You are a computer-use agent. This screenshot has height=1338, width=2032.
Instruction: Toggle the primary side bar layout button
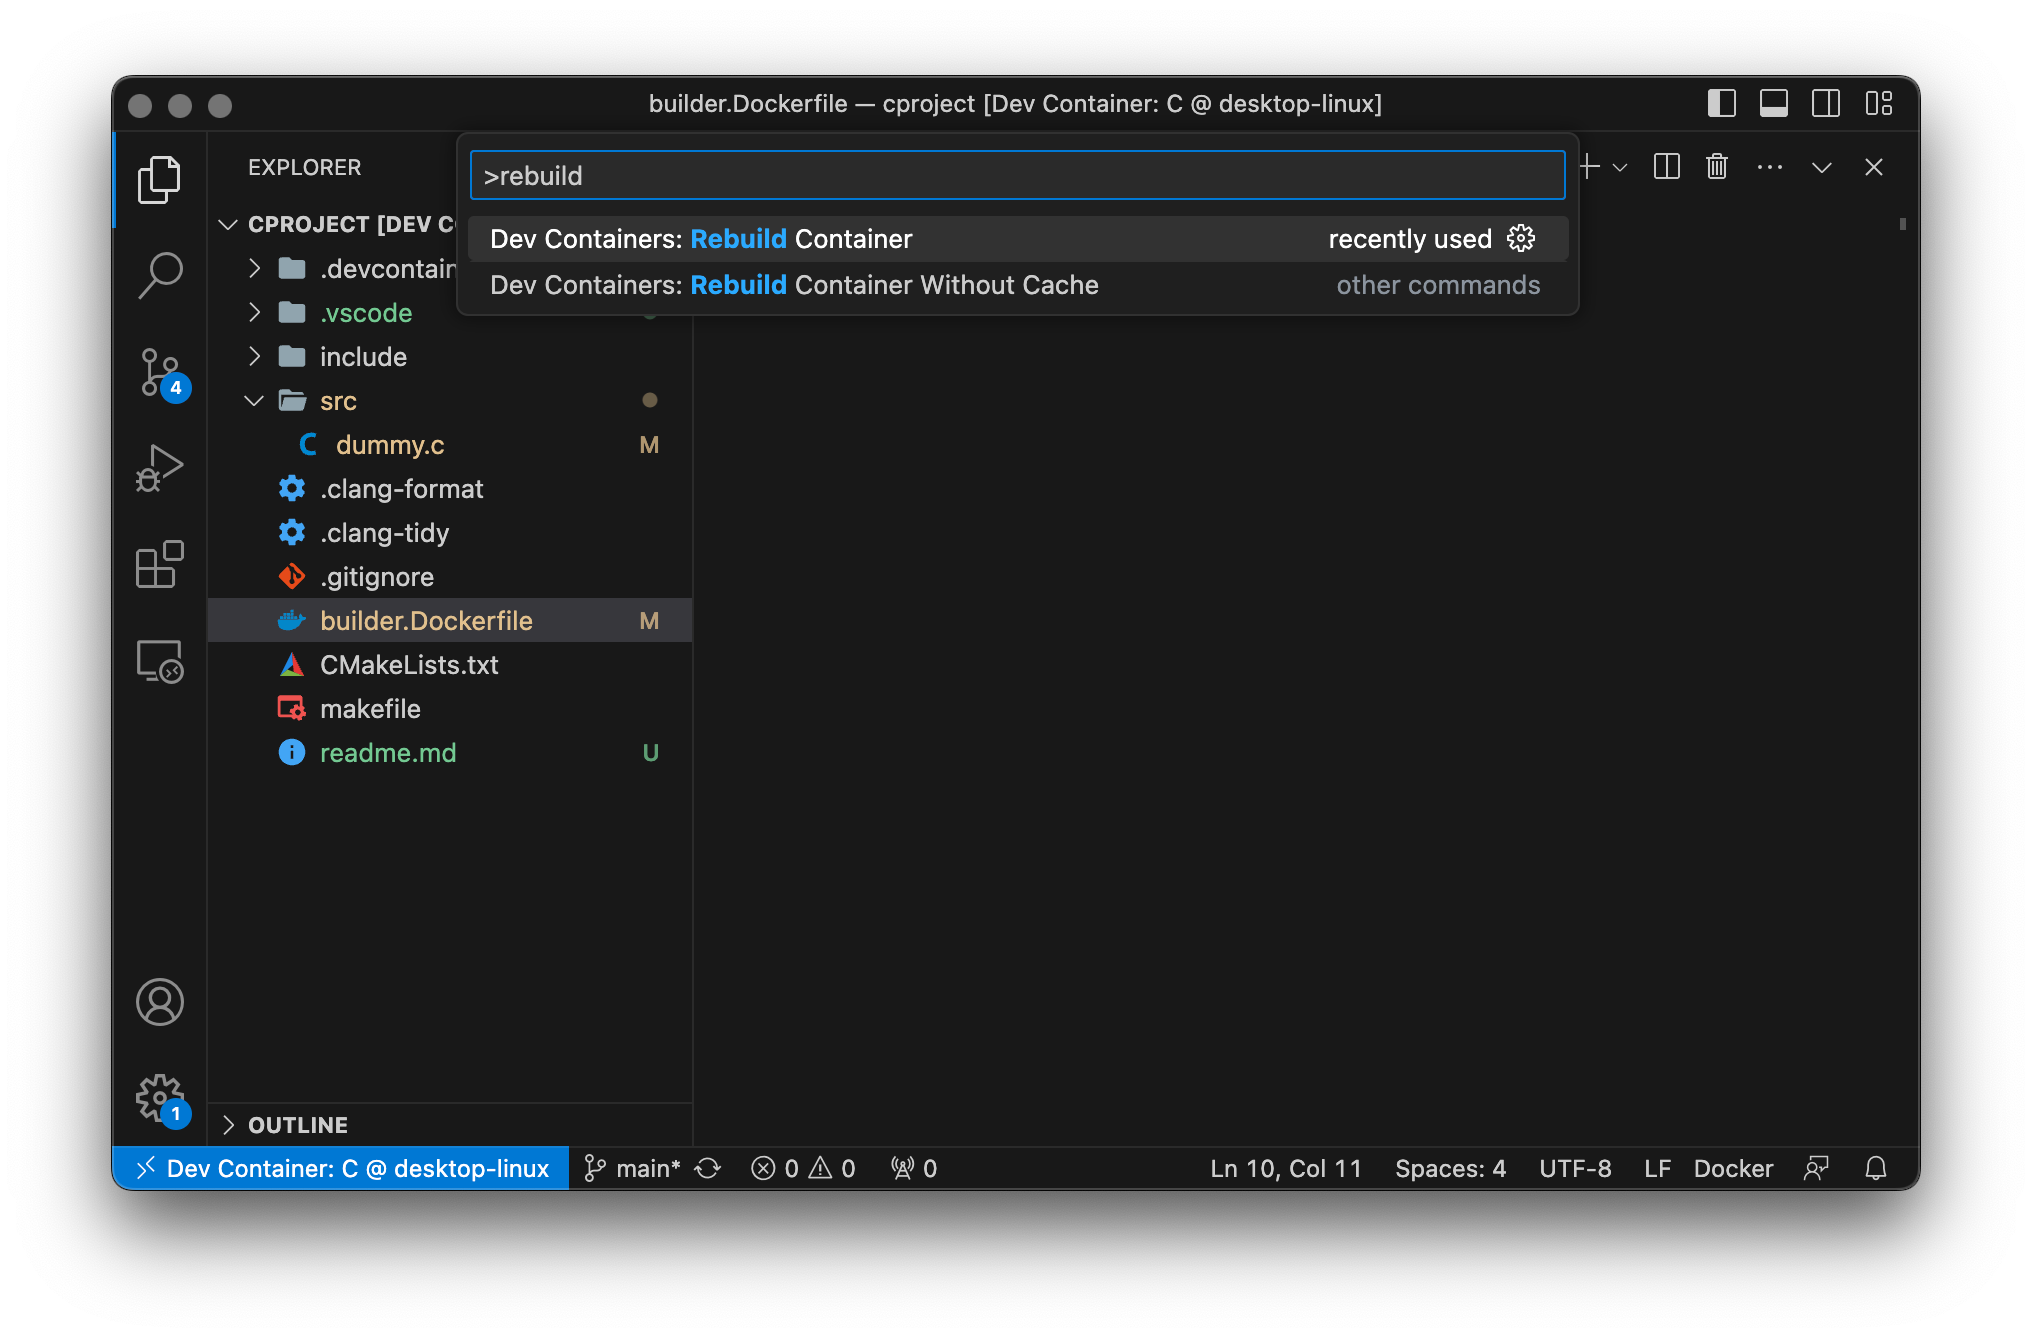click(x=1721, y=104)
